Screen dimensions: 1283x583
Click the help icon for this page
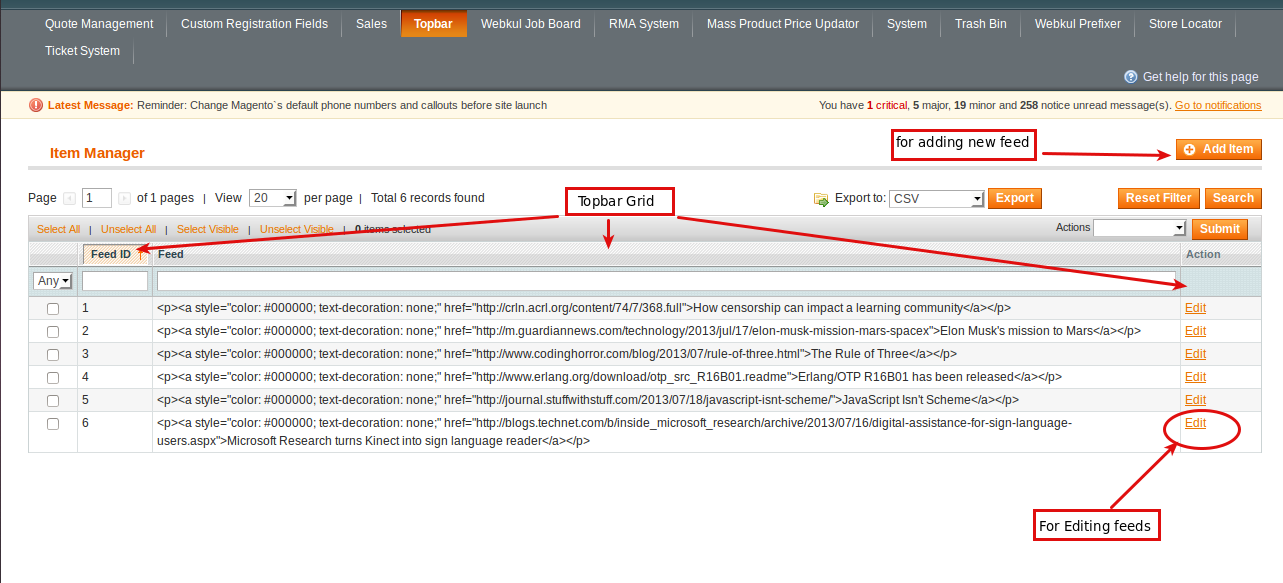click(1131, 77)
